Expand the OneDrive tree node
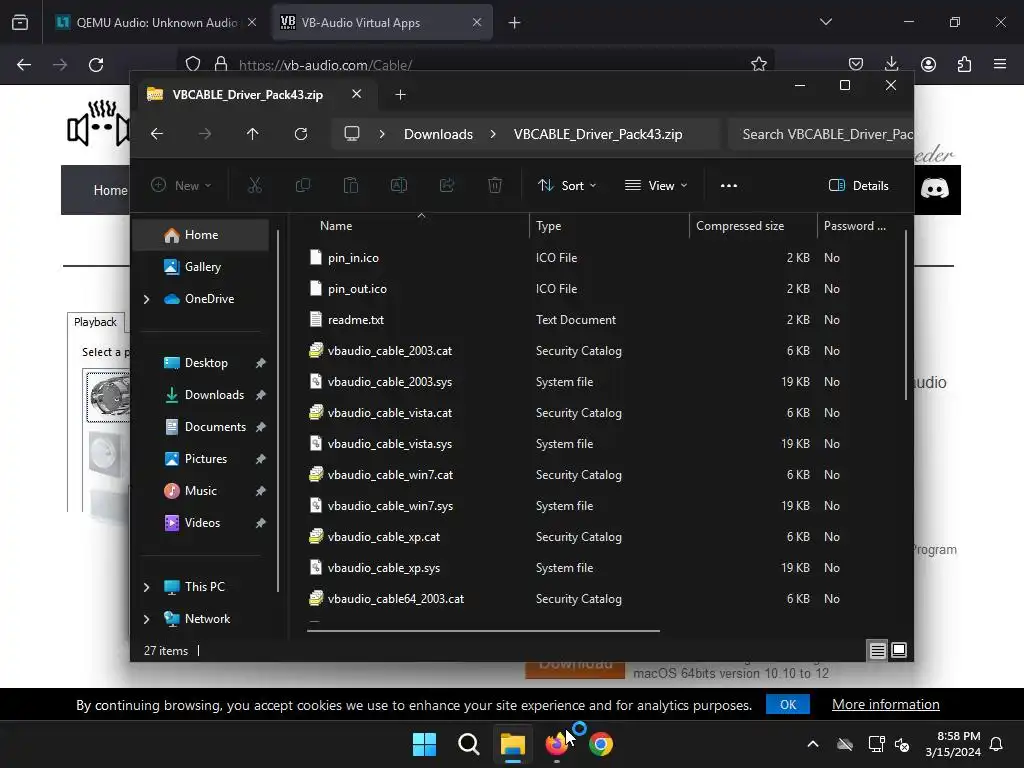 point(146,299)
